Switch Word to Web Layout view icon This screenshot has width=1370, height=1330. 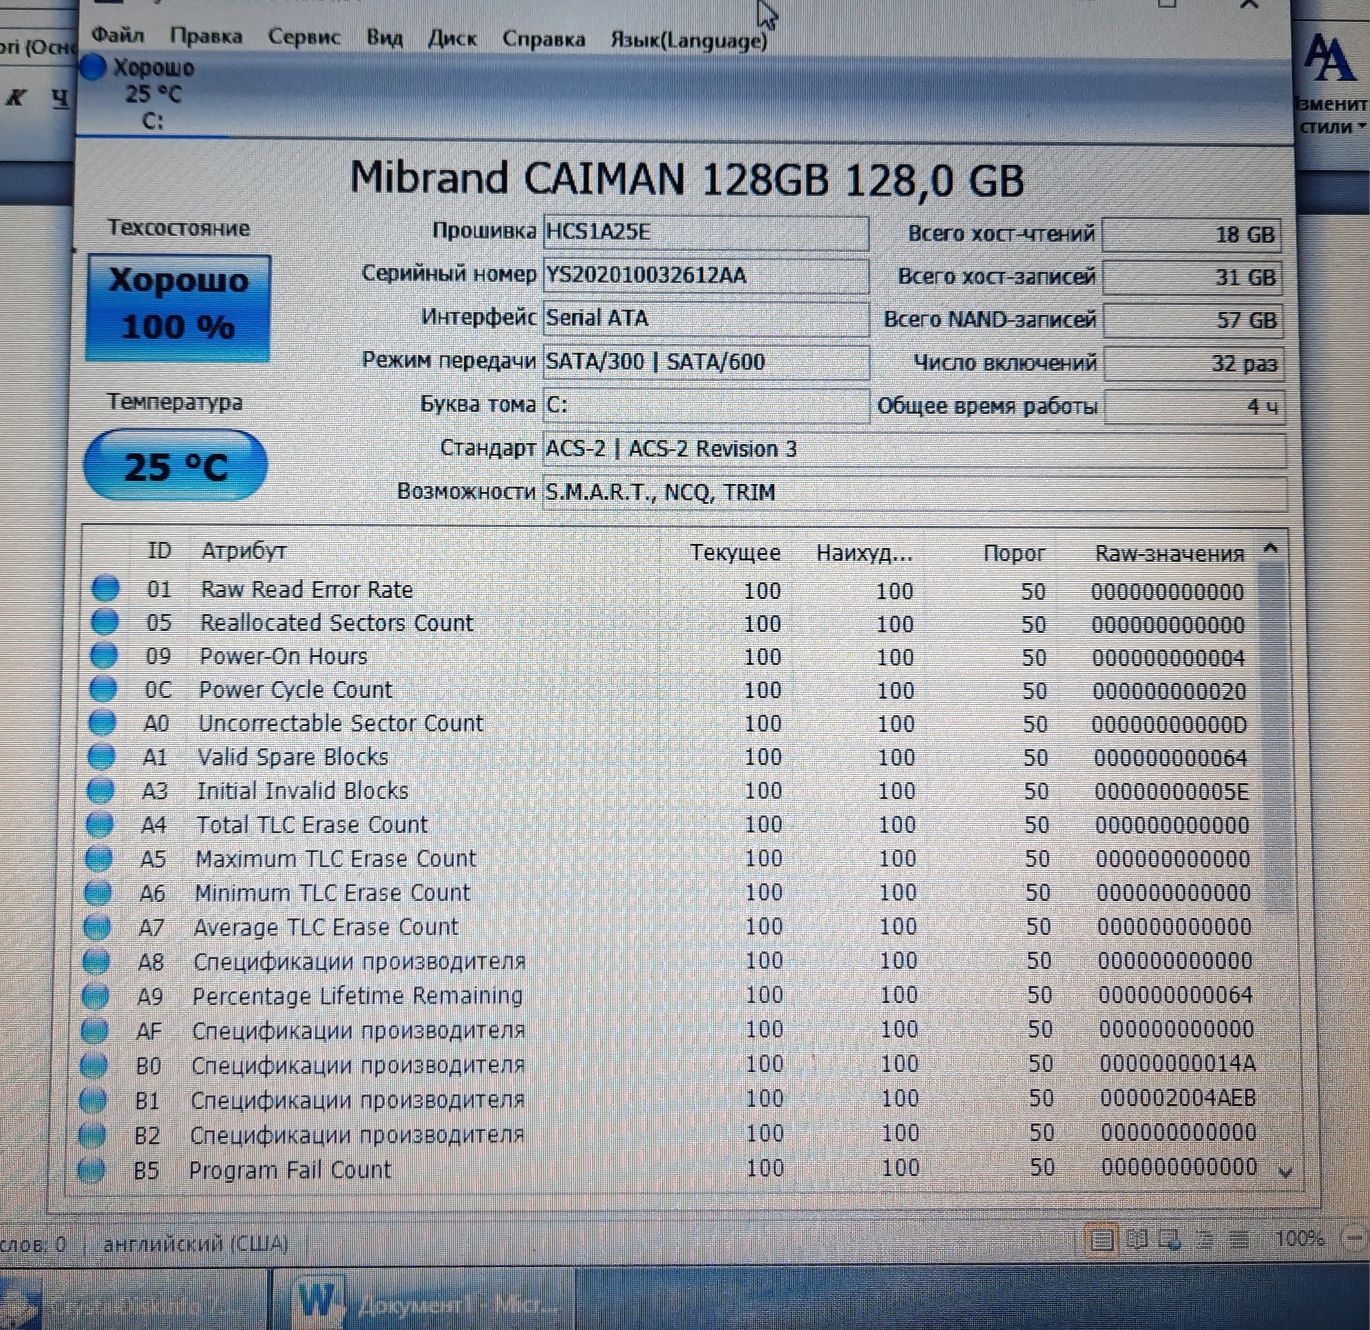coord(1170,1240)
